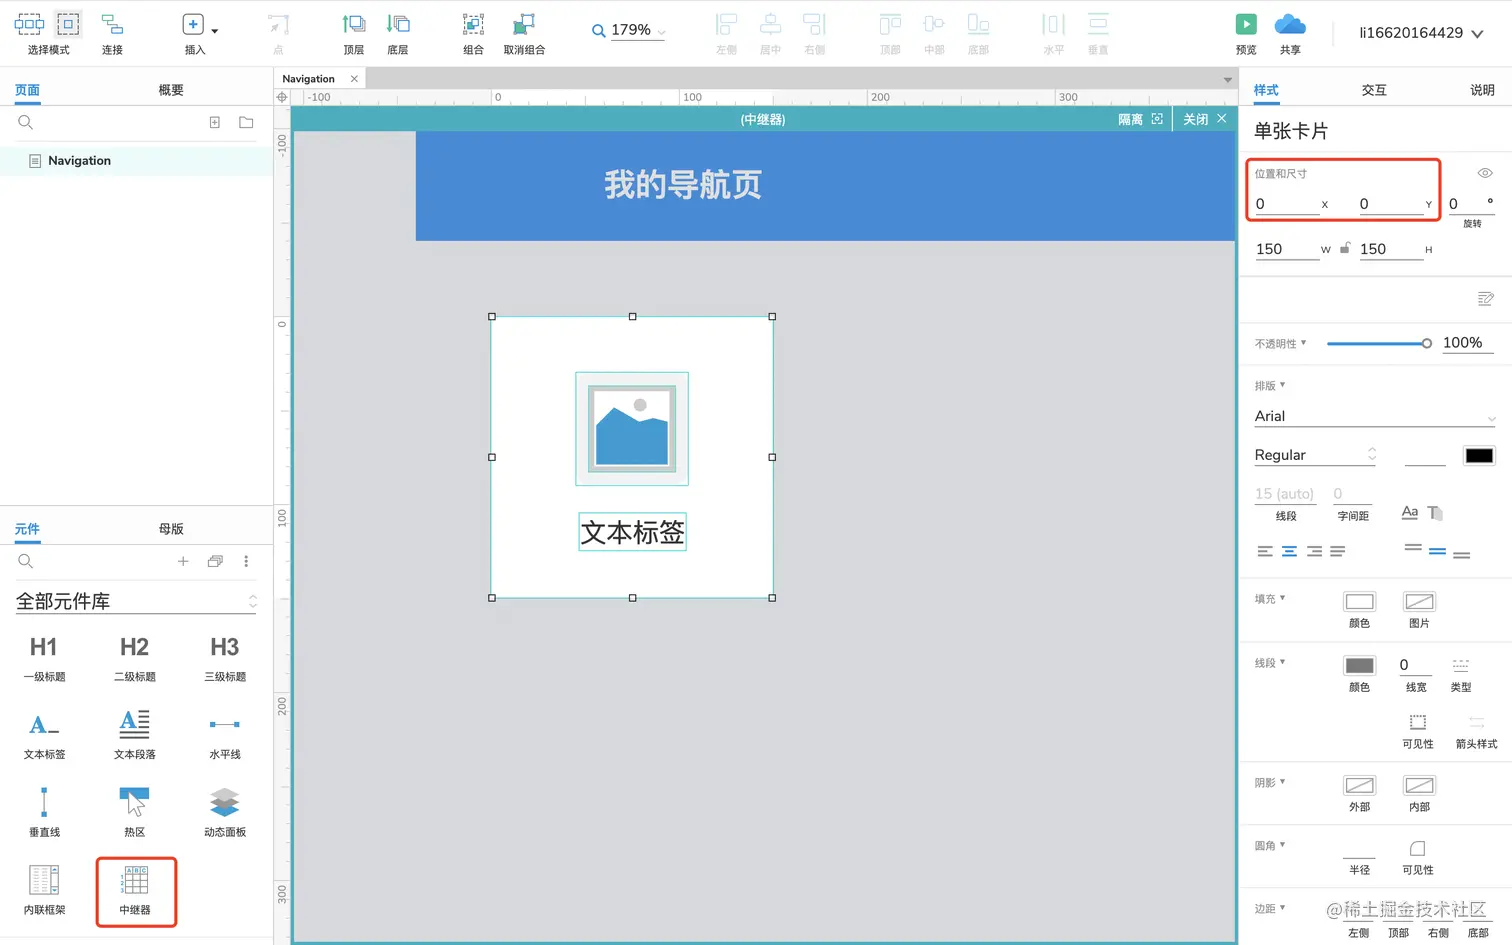The image size is (1512, 945).
Task: Toggle widget visibility eye icon
Action: (1485, 173)
